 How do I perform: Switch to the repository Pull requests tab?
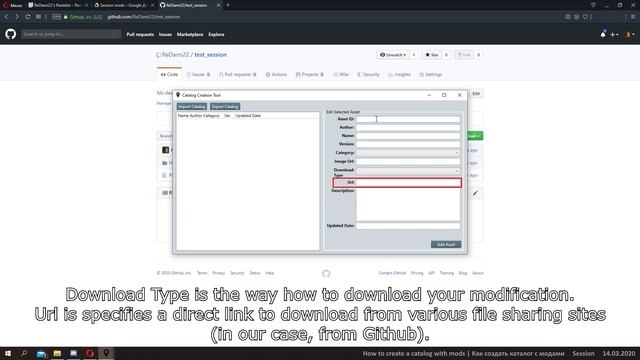click(238, 75)
